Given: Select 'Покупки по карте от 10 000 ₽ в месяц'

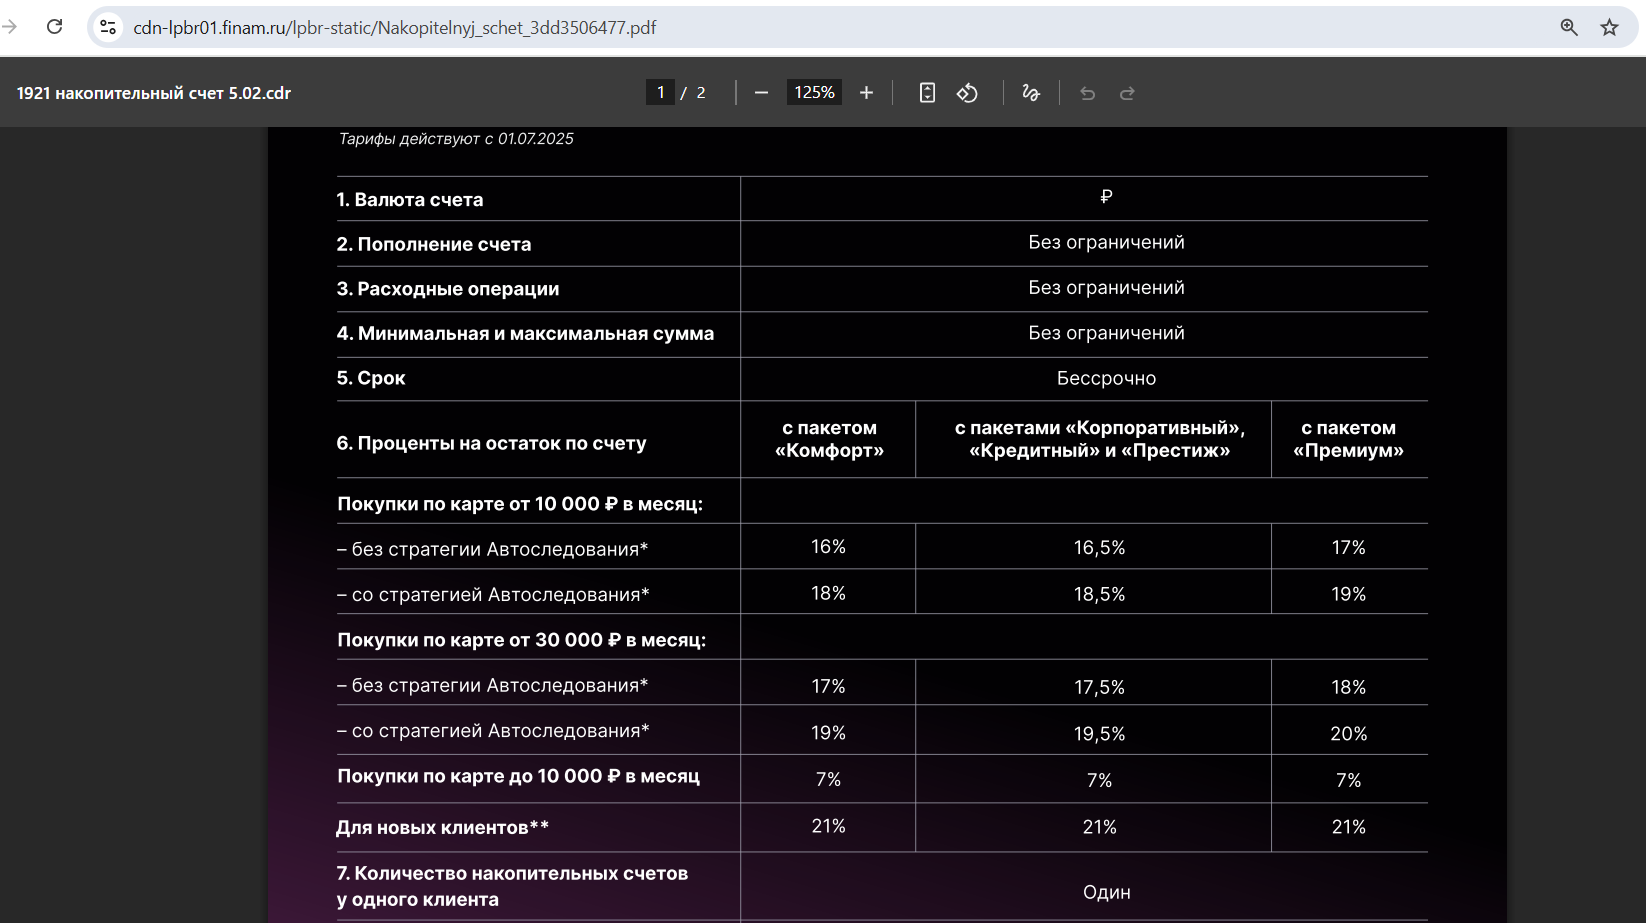Looking at the screenshot, I should pos(520,504).
